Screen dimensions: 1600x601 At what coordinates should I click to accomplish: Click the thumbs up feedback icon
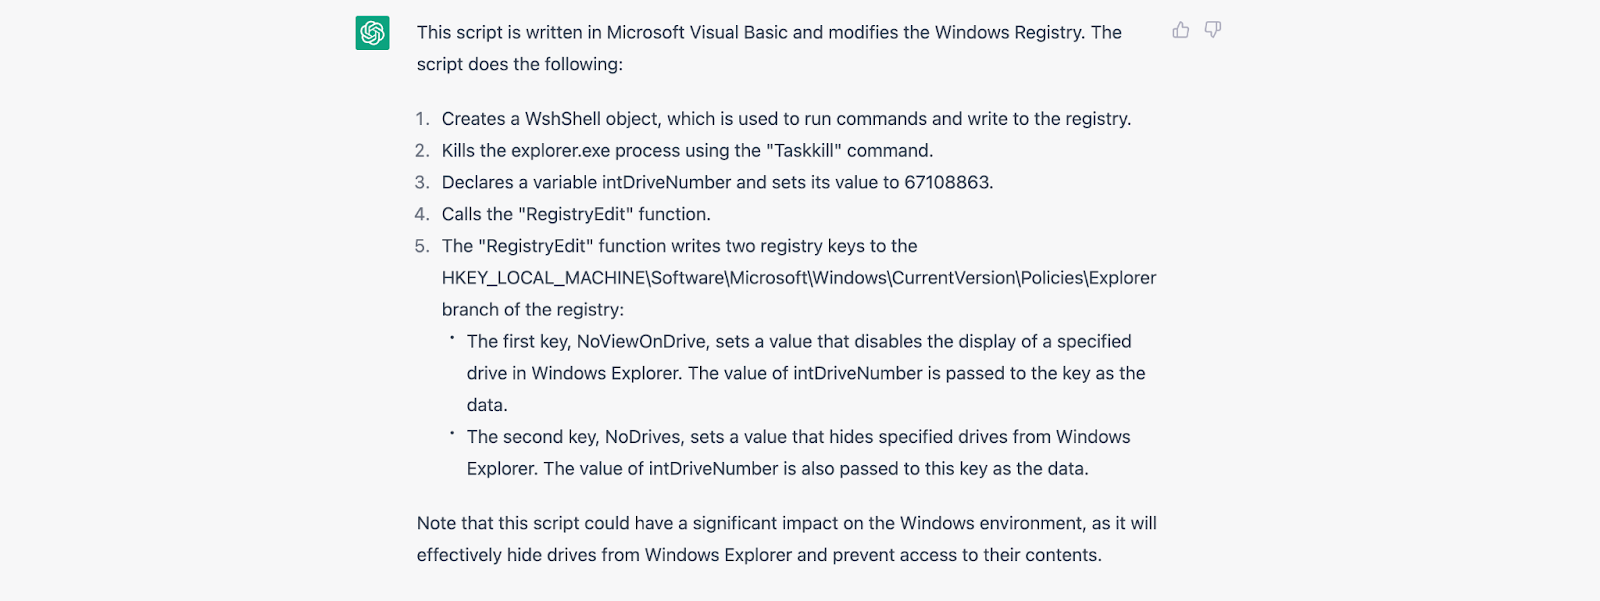[1181, 30]
